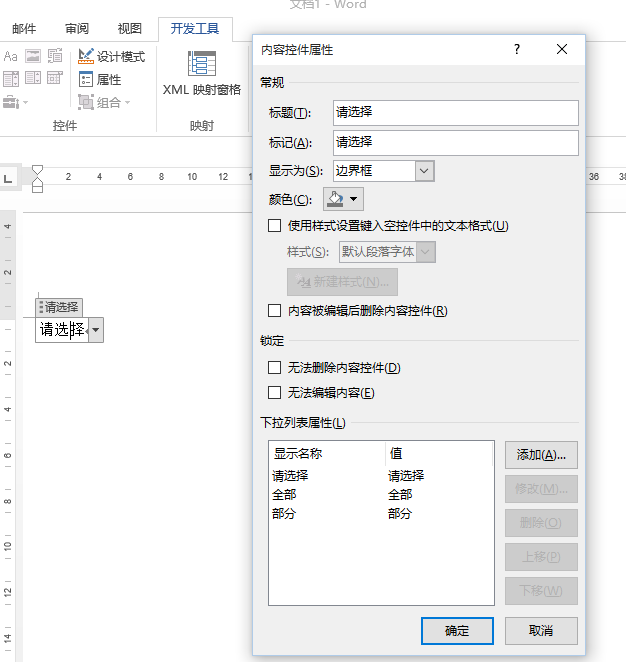This screenshot has height=662, width=626.
Task: Confirm with the 确定 button
Action: coord(457,631)
